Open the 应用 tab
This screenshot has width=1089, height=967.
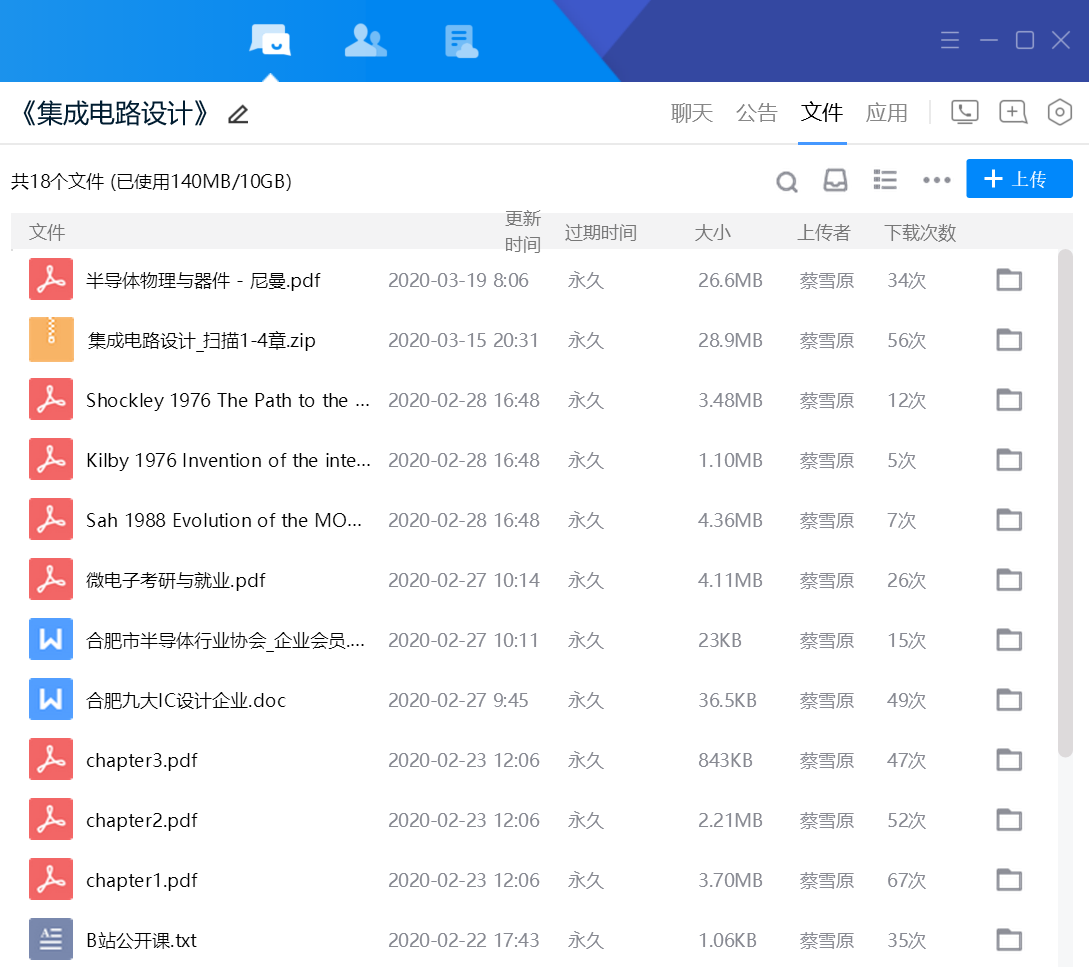[x=886, y=113]
